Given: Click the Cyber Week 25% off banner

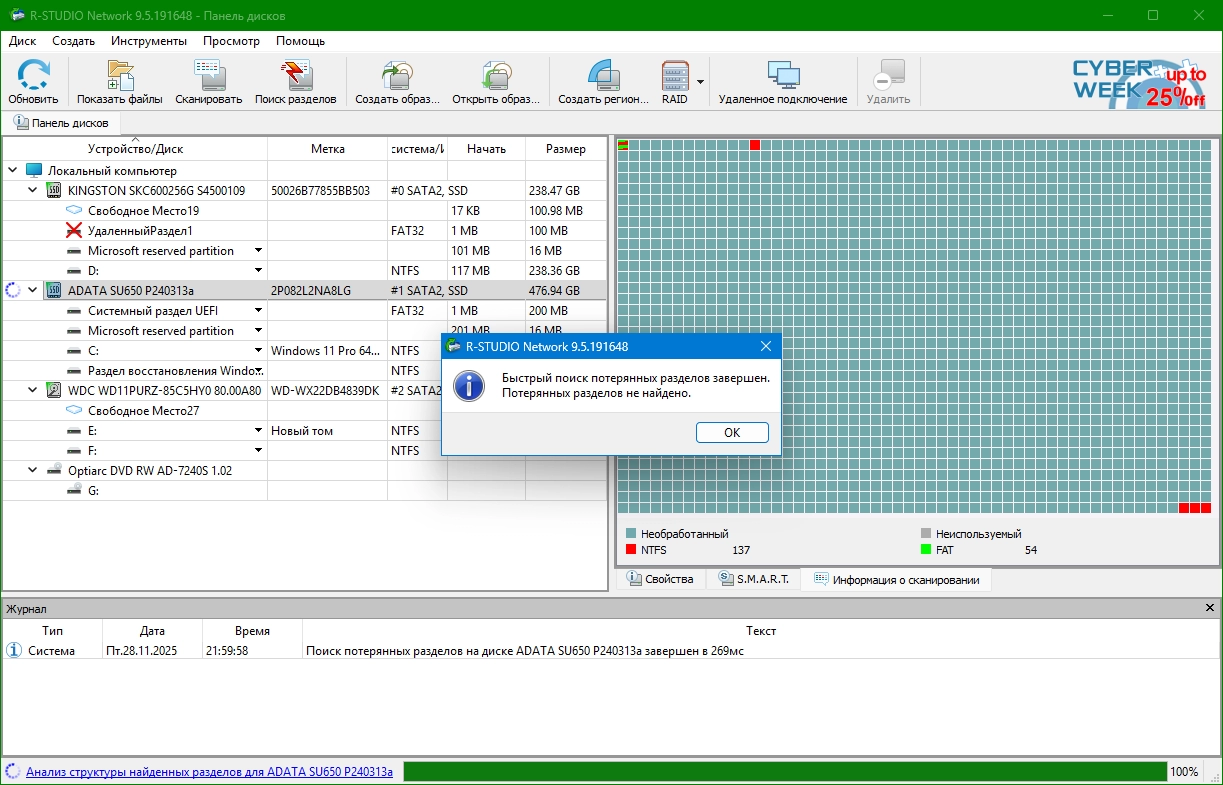Looking at the screenshot, I should pos(1140,82).
